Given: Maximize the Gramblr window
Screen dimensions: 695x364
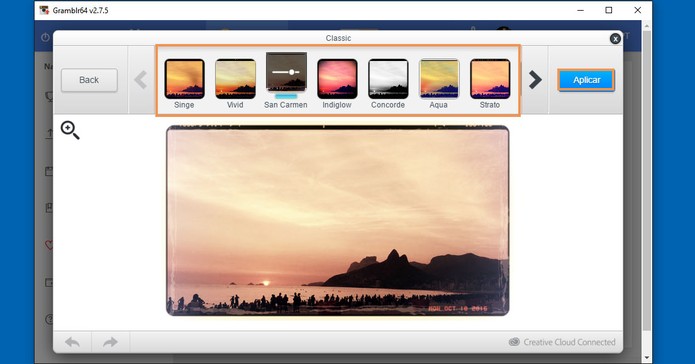Looking at the screenshot, I should pos(609,10).
